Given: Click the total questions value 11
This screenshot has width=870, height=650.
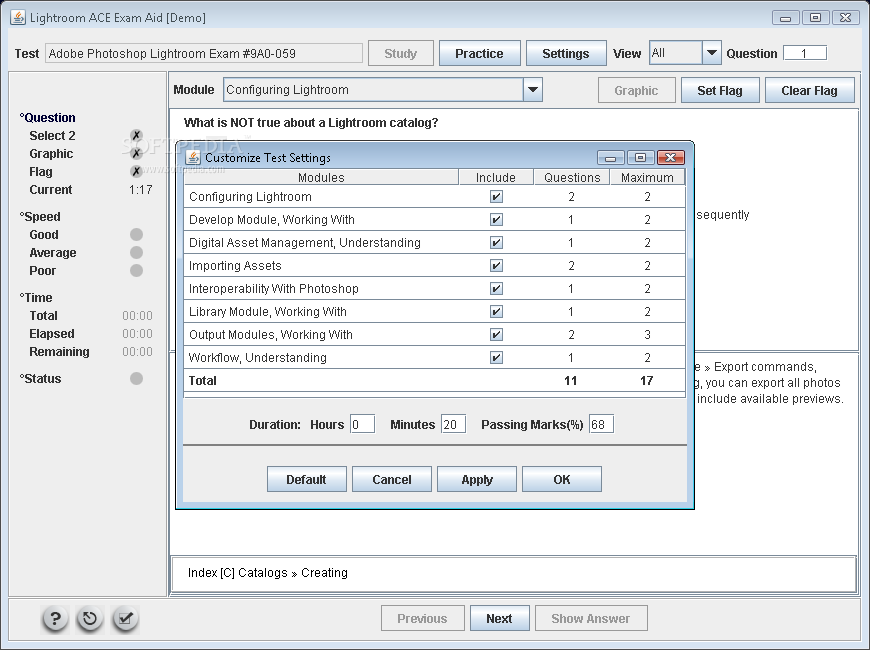Looking at the screenshot, I should click(x=570, y=381).
